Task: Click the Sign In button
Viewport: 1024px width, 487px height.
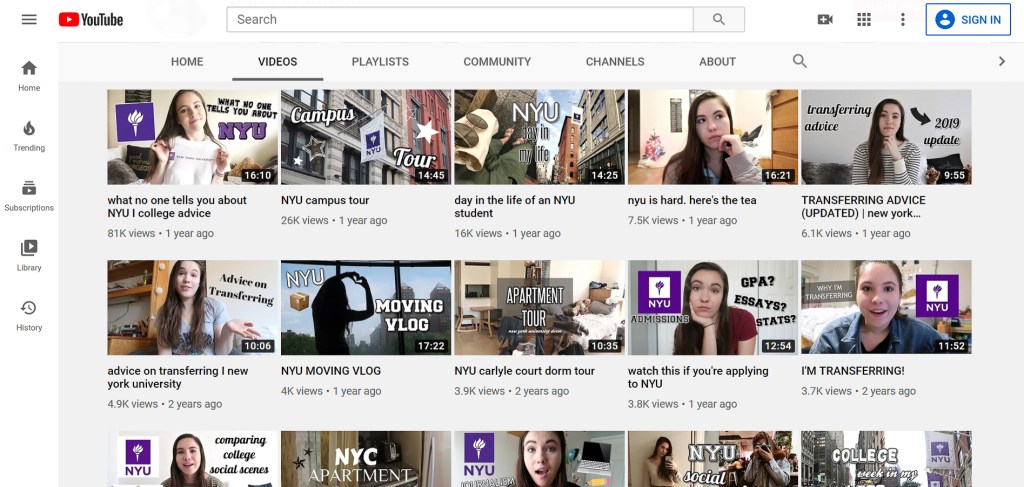Action: (x=968, y=20)
